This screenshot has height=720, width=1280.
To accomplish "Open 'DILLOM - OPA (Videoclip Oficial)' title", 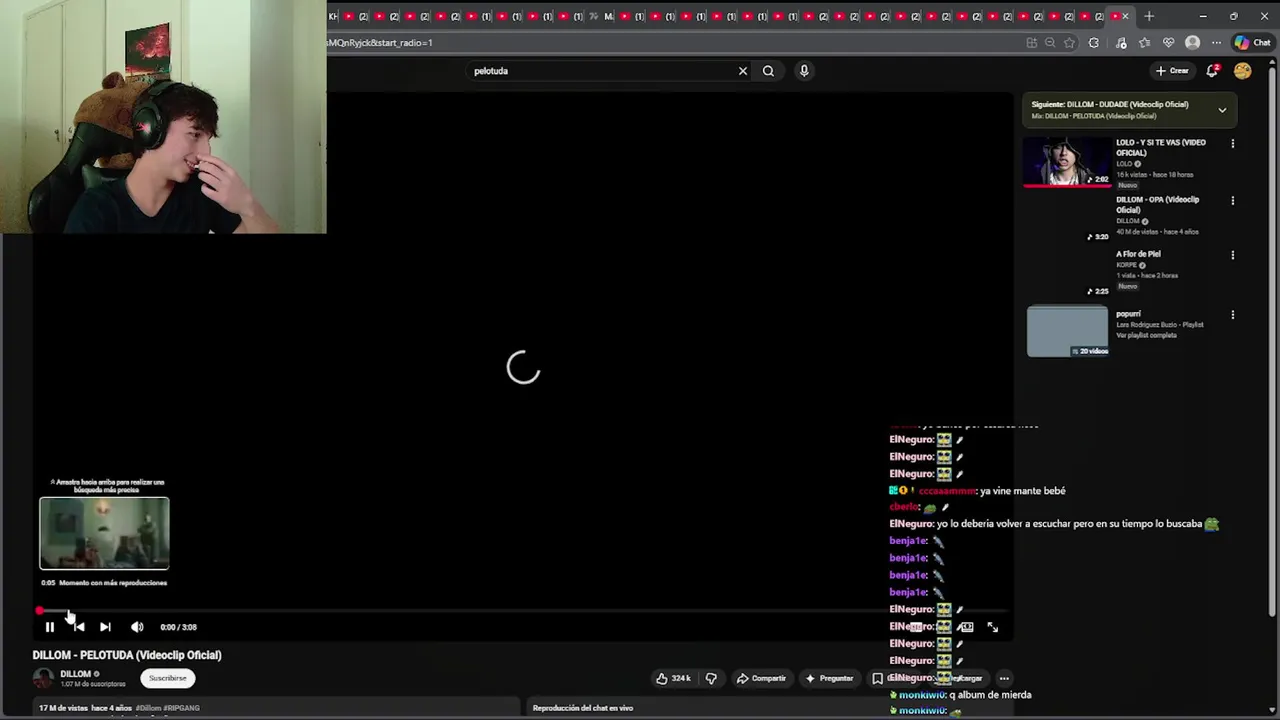I will tap(1157, 204).
